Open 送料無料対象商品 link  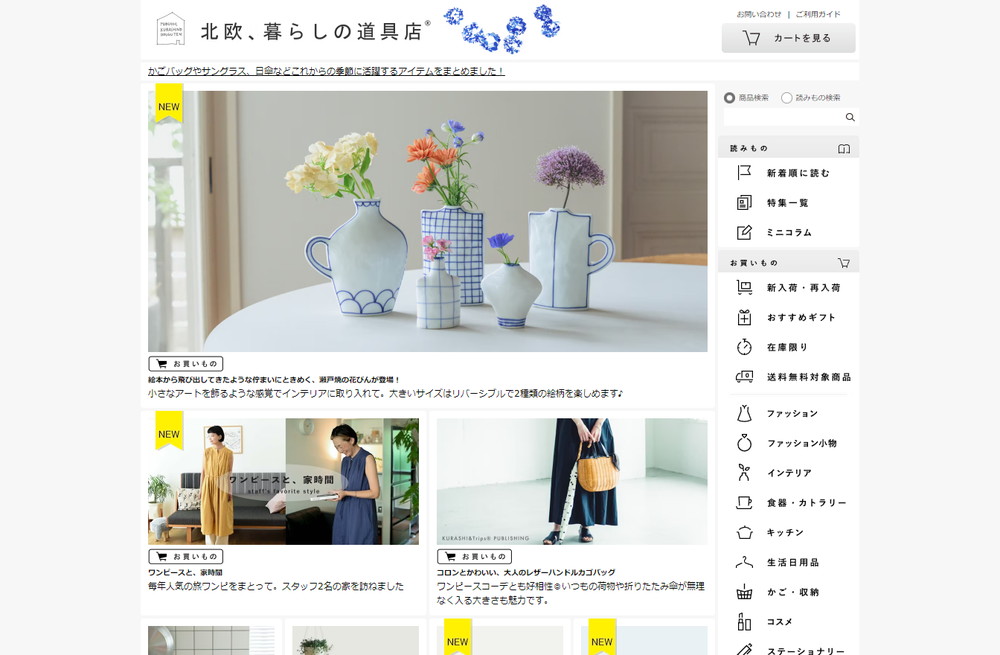point(809,377)
